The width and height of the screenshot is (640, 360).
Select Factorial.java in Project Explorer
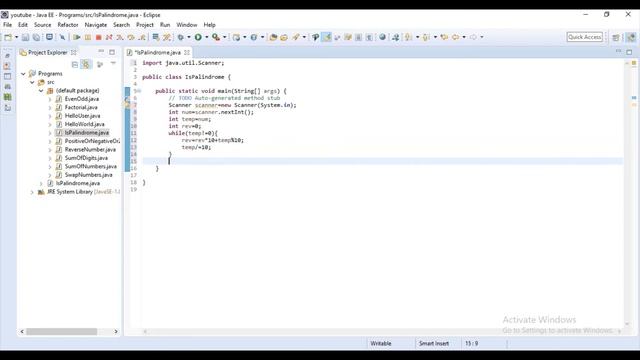[81, 107]
